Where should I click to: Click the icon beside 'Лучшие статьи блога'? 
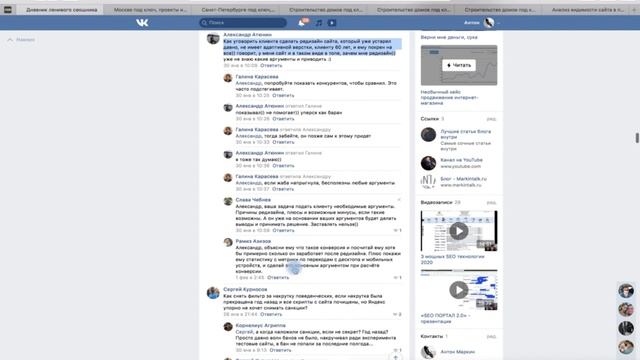coord(428,135)
